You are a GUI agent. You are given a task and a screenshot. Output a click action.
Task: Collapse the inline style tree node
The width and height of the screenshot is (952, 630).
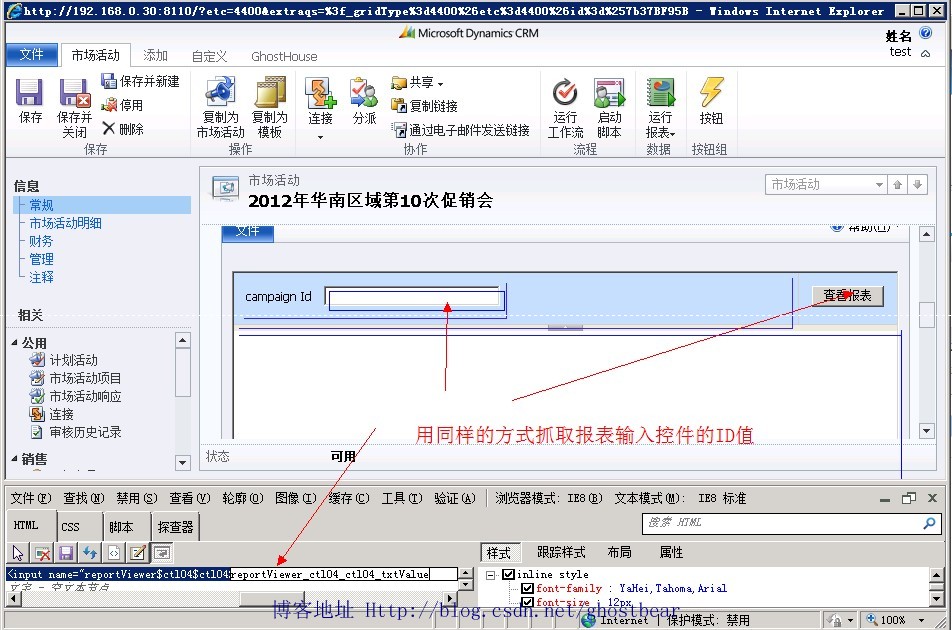[x=491, y=575]
